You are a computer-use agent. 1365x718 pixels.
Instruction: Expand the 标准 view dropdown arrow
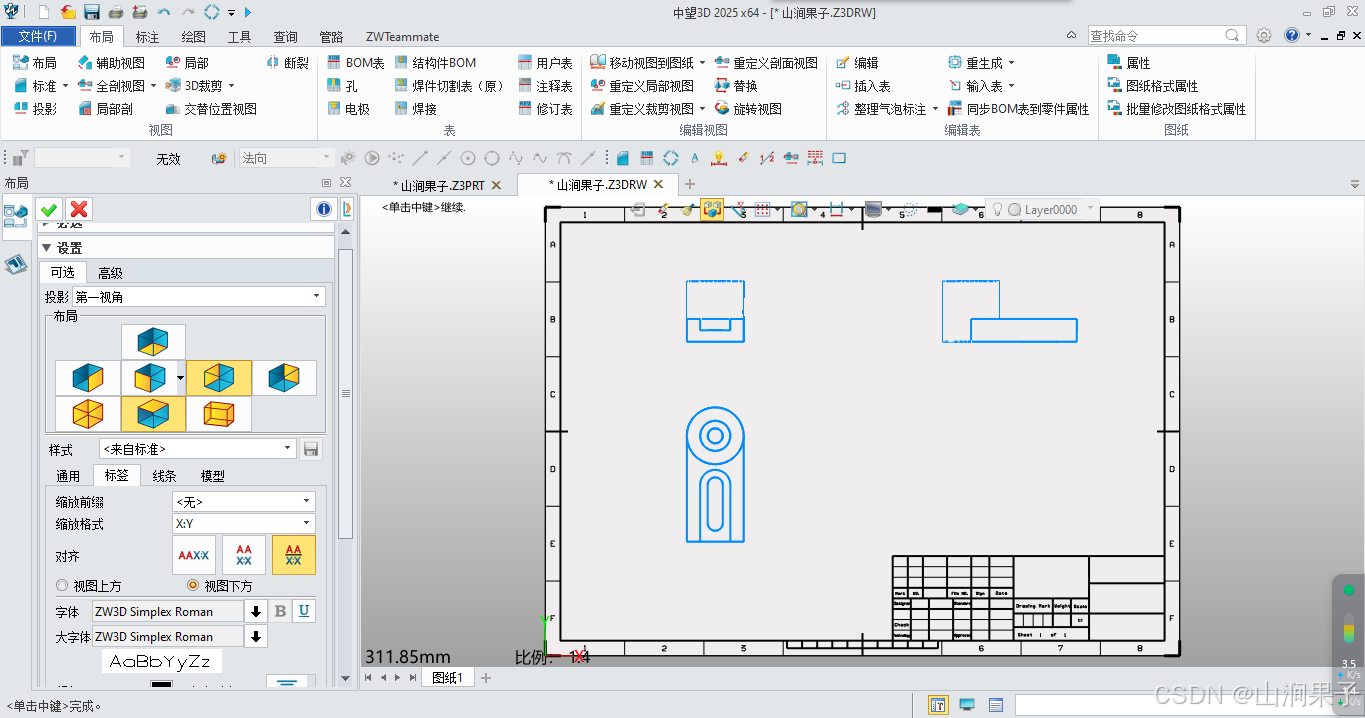click(x=66, y=86)
